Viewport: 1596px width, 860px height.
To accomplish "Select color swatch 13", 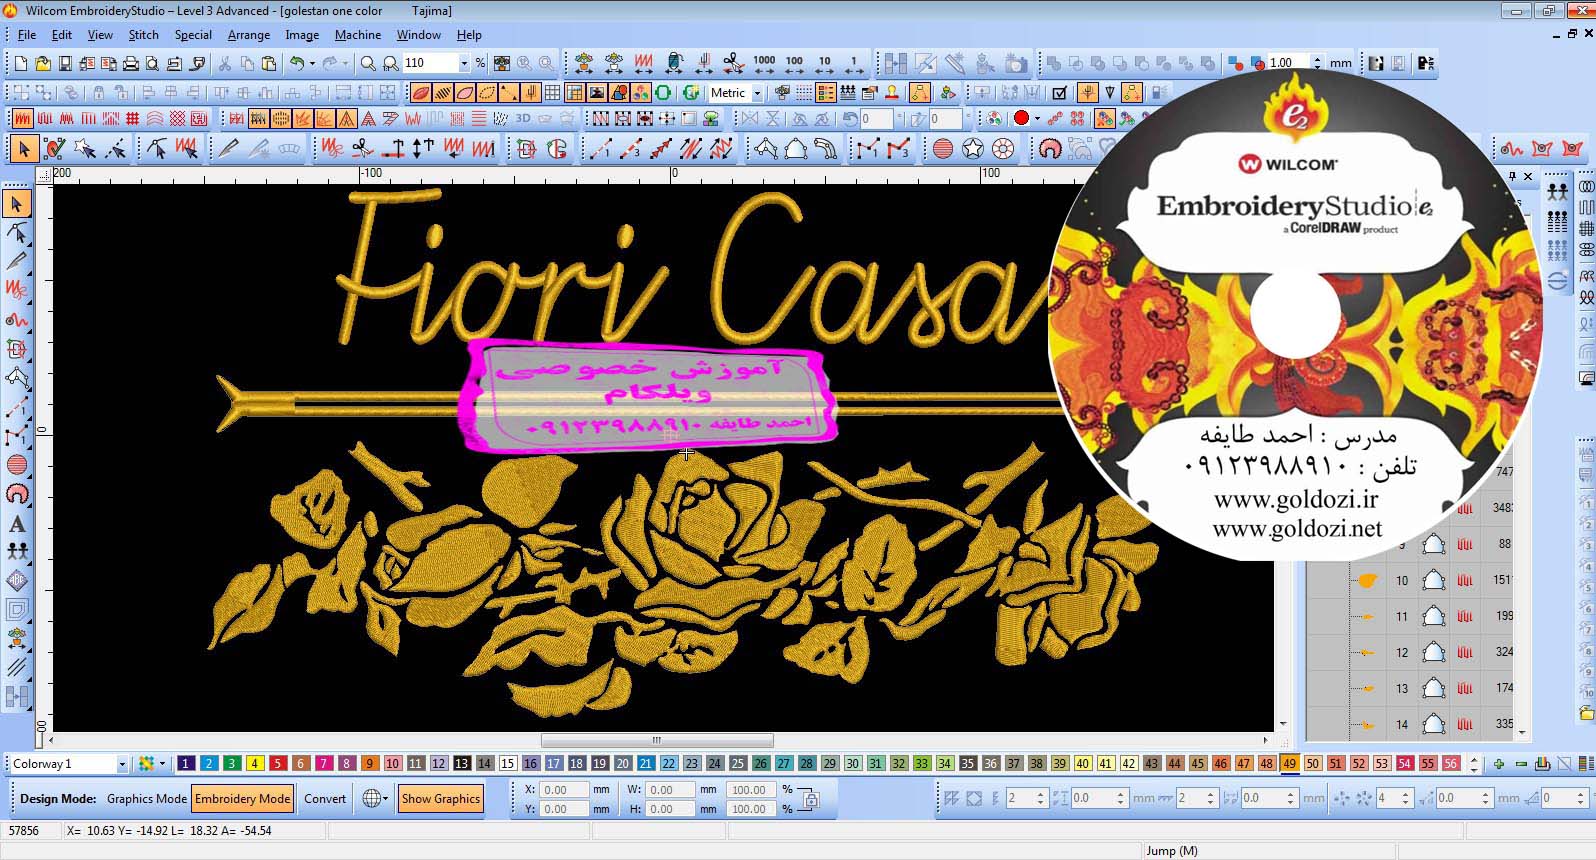I will coord(462,764).
